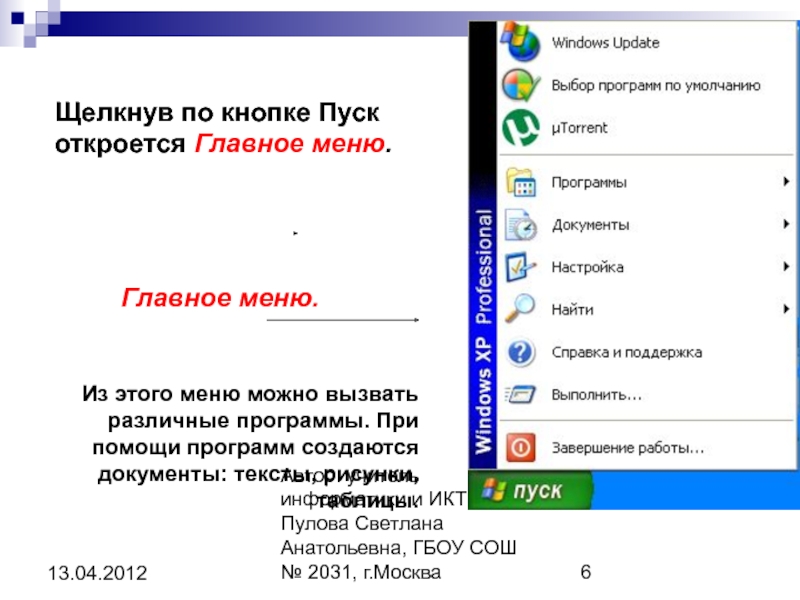The height and width of the screenshot is (600, 800).
Task: Click the Настройка menu label
Action: tap(587, 267)
